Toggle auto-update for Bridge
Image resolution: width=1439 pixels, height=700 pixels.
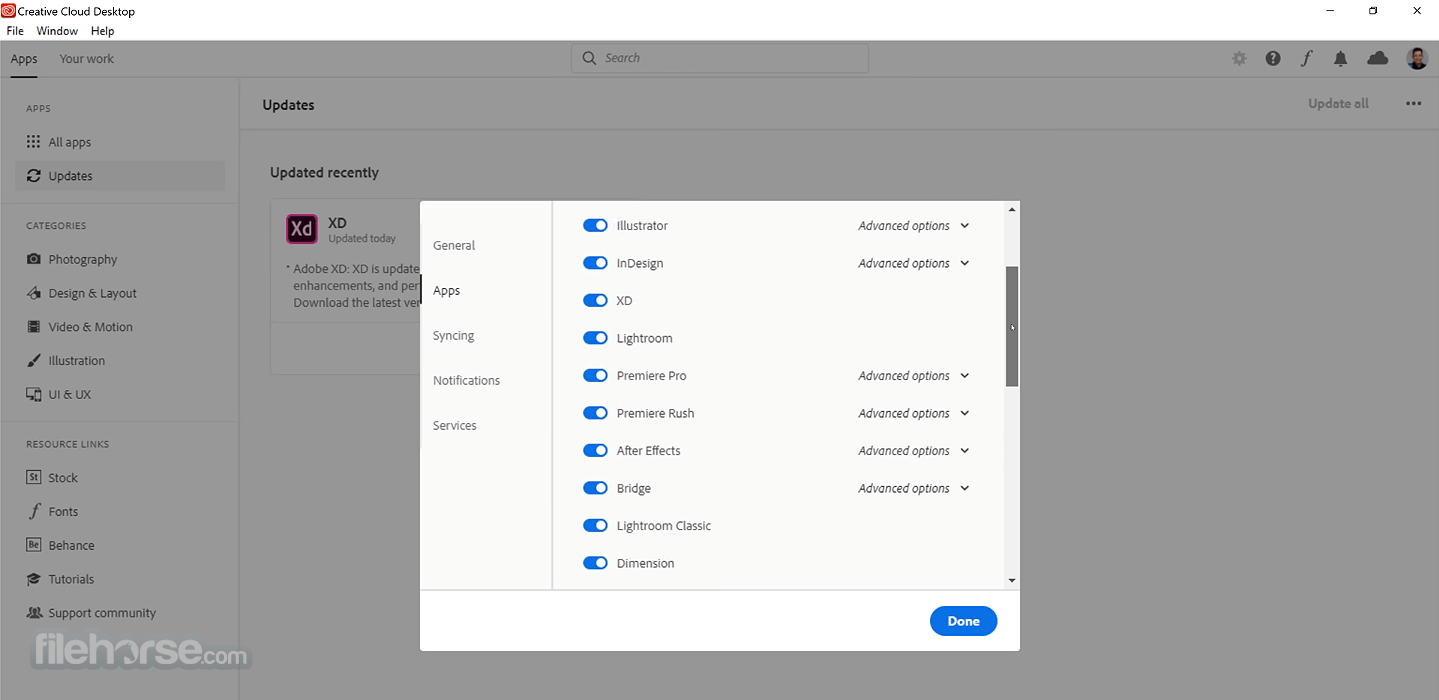pos(595,488)
